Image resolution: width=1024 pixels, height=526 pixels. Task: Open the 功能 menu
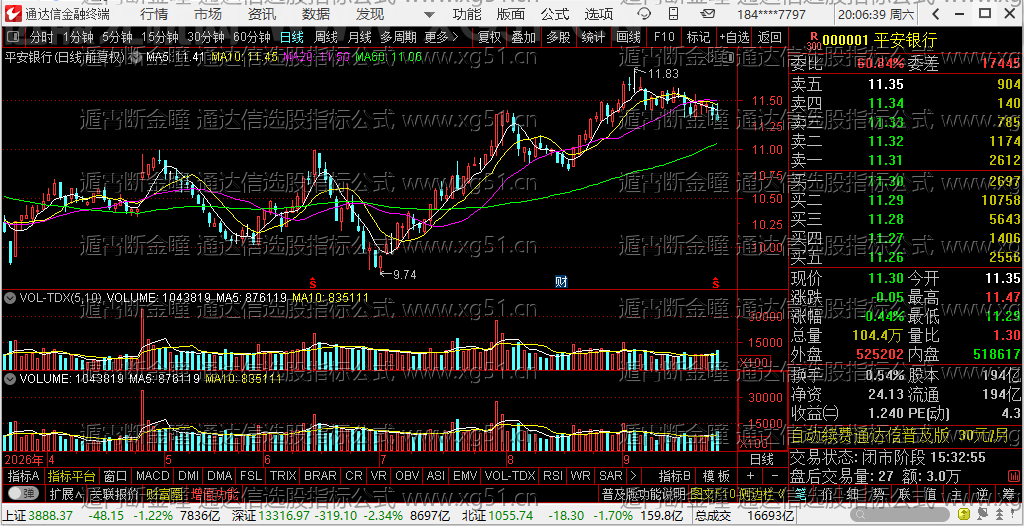(x=467, y=14)
